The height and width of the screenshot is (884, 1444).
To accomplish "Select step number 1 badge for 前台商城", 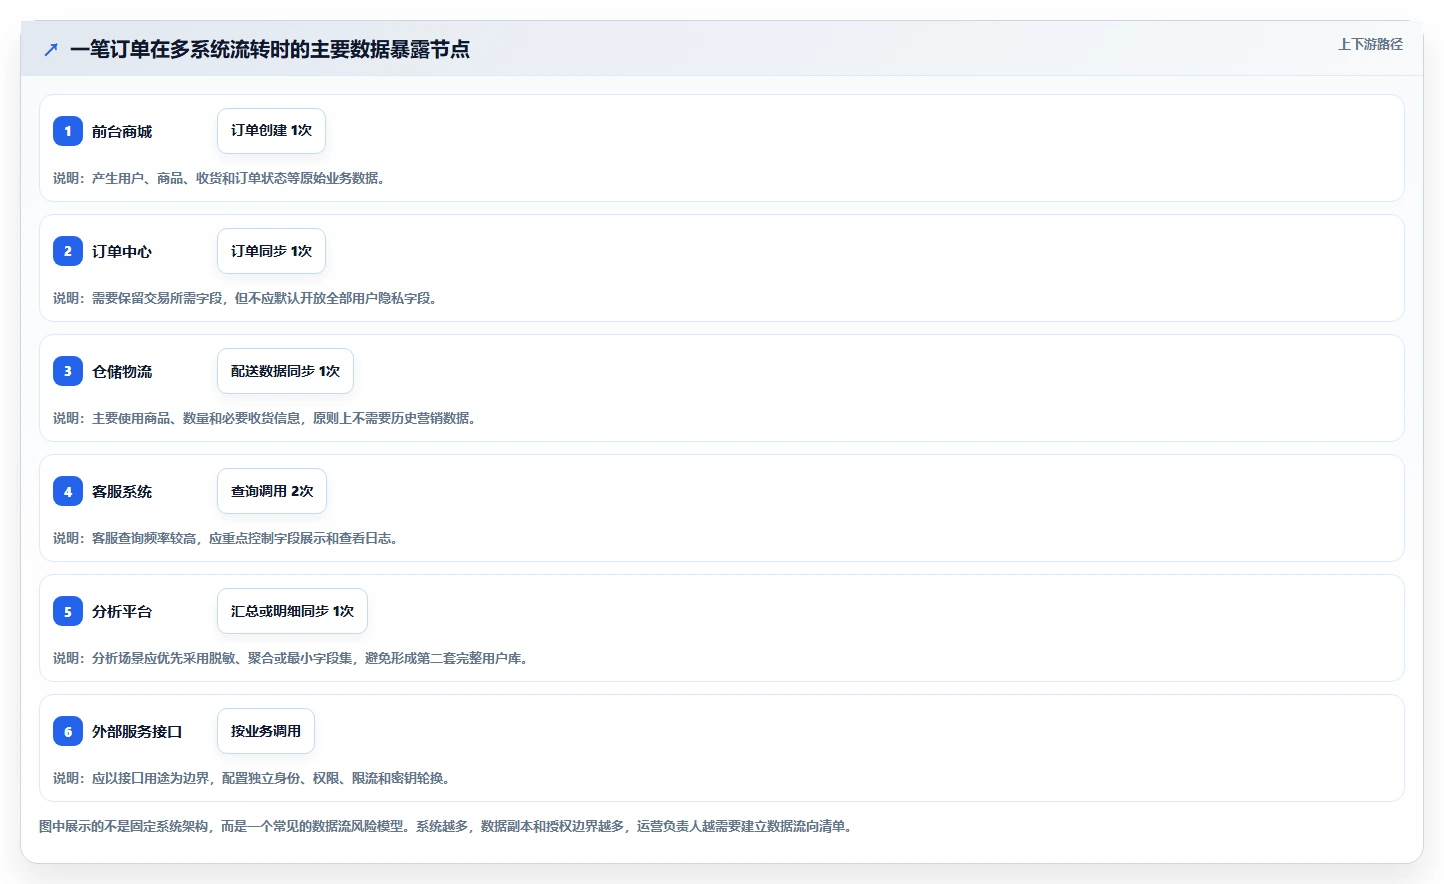I will 68,131.
